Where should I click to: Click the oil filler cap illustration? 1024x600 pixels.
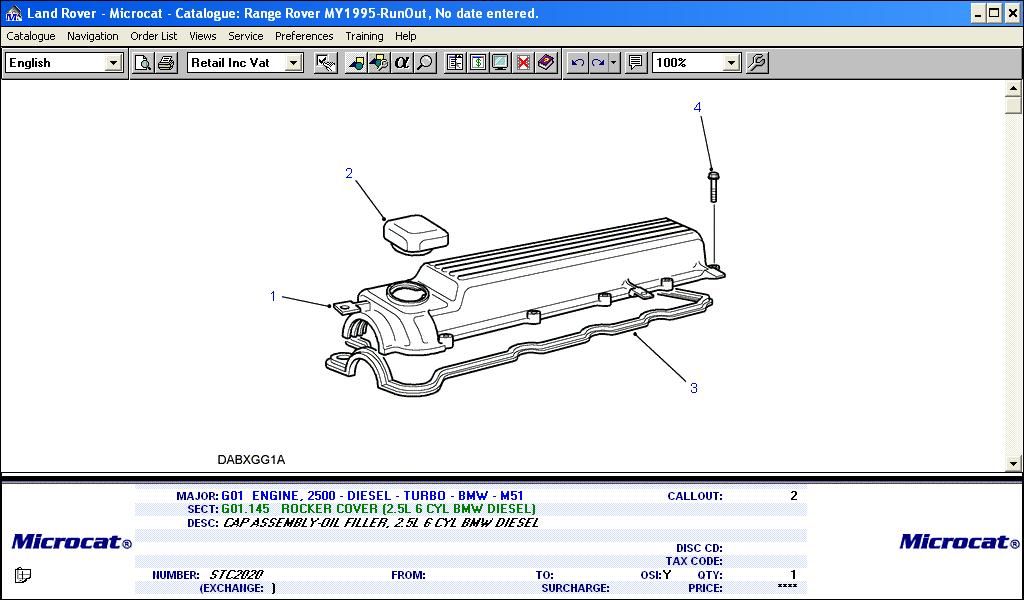415,236
